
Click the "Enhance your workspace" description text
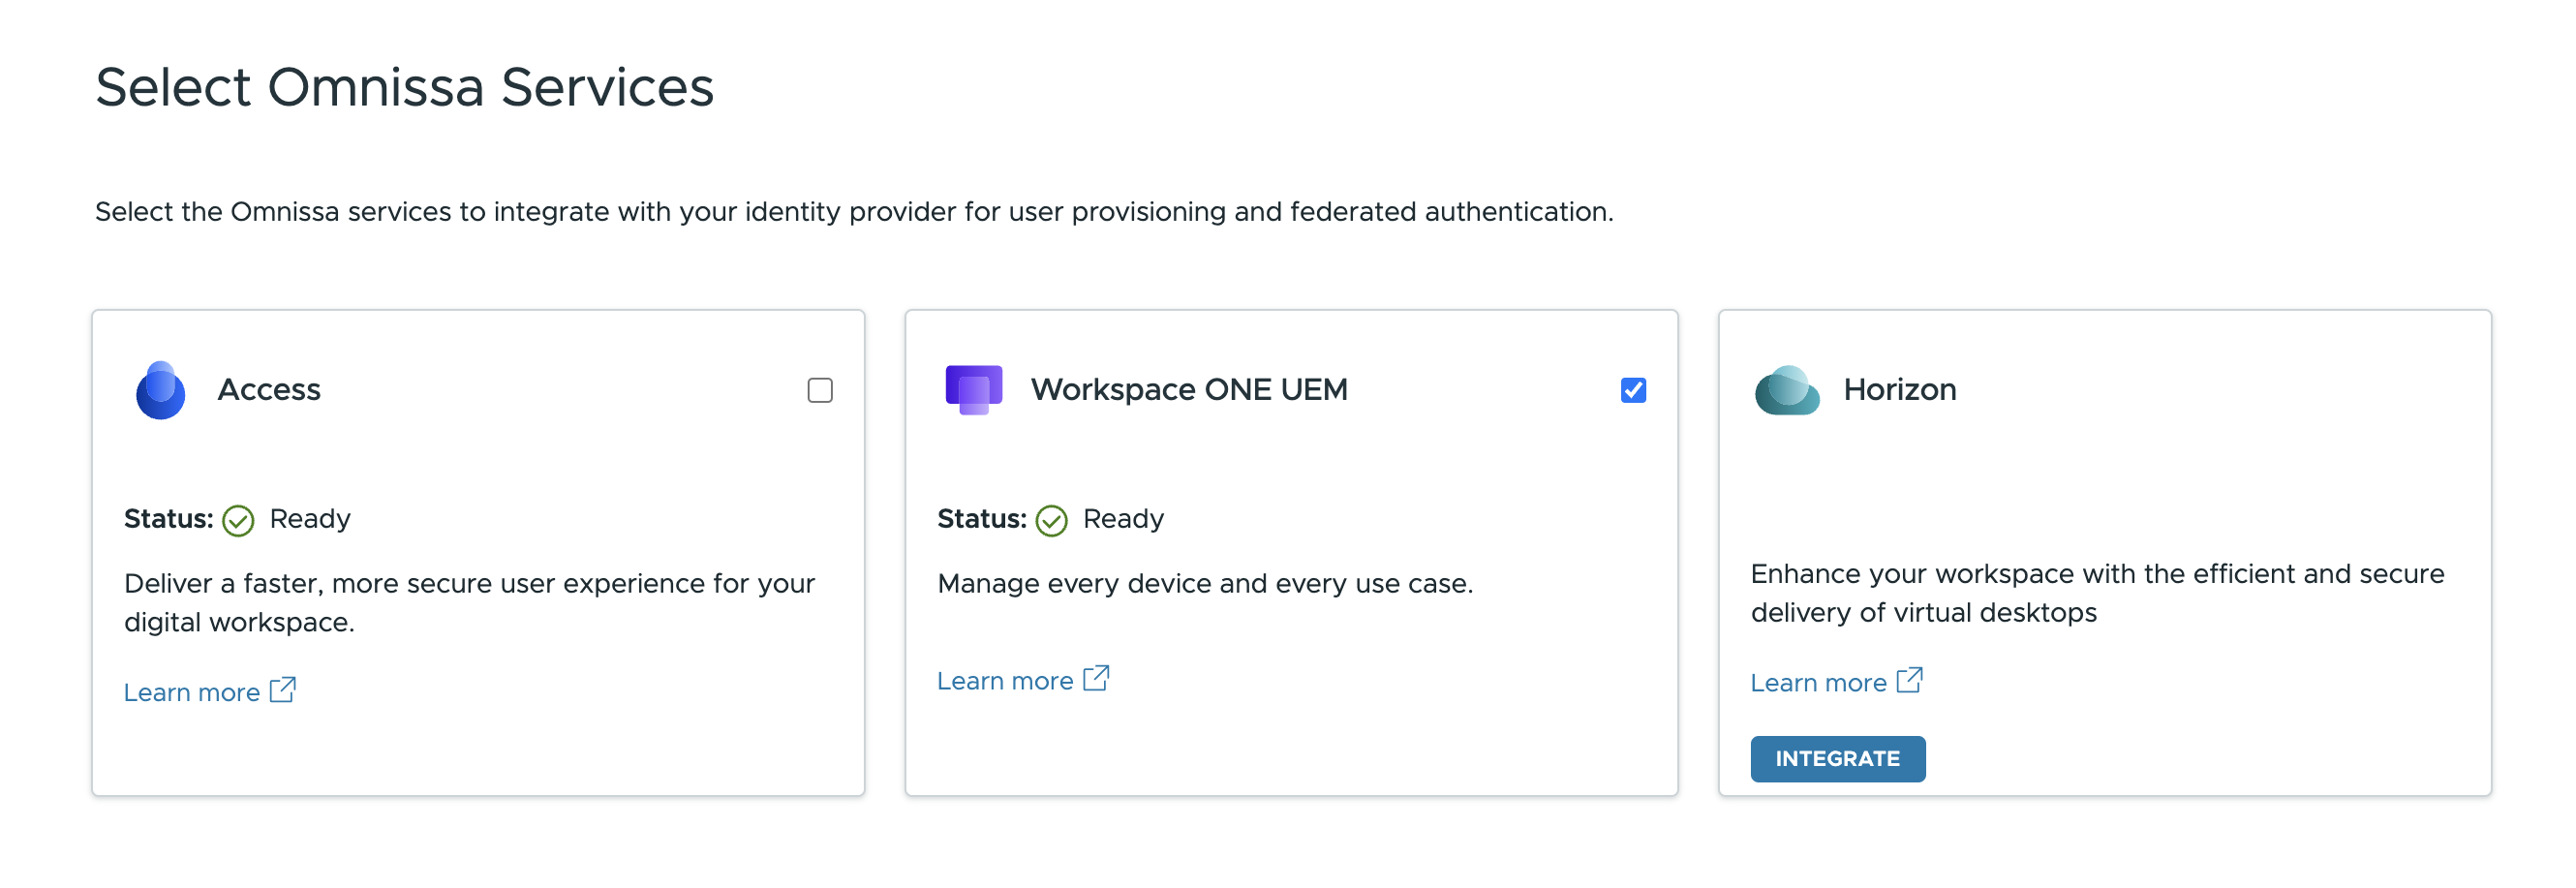click(2097, 593)
